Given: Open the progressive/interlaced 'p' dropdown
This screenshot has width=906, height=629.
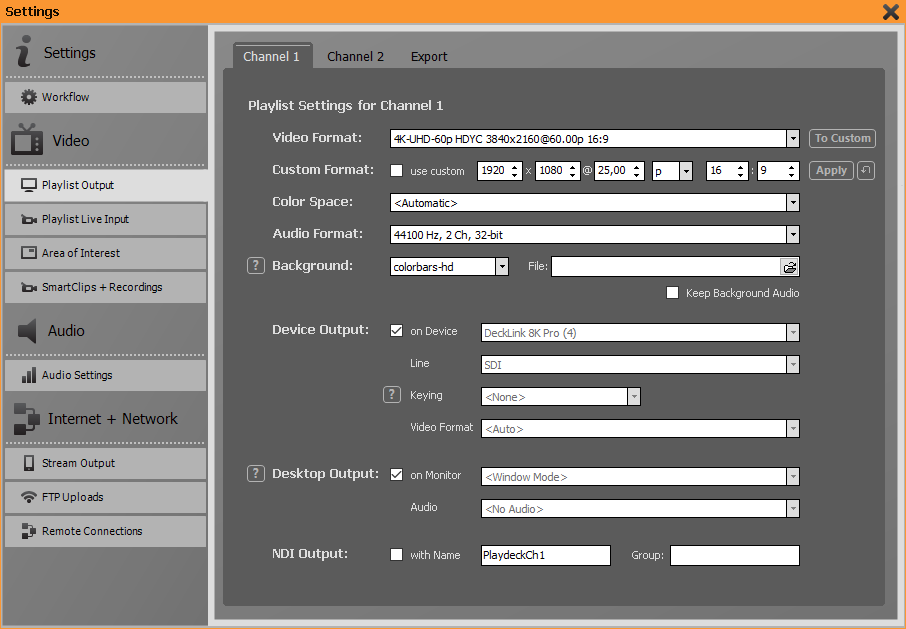Looking at the screenshot, I should (686, 171).
